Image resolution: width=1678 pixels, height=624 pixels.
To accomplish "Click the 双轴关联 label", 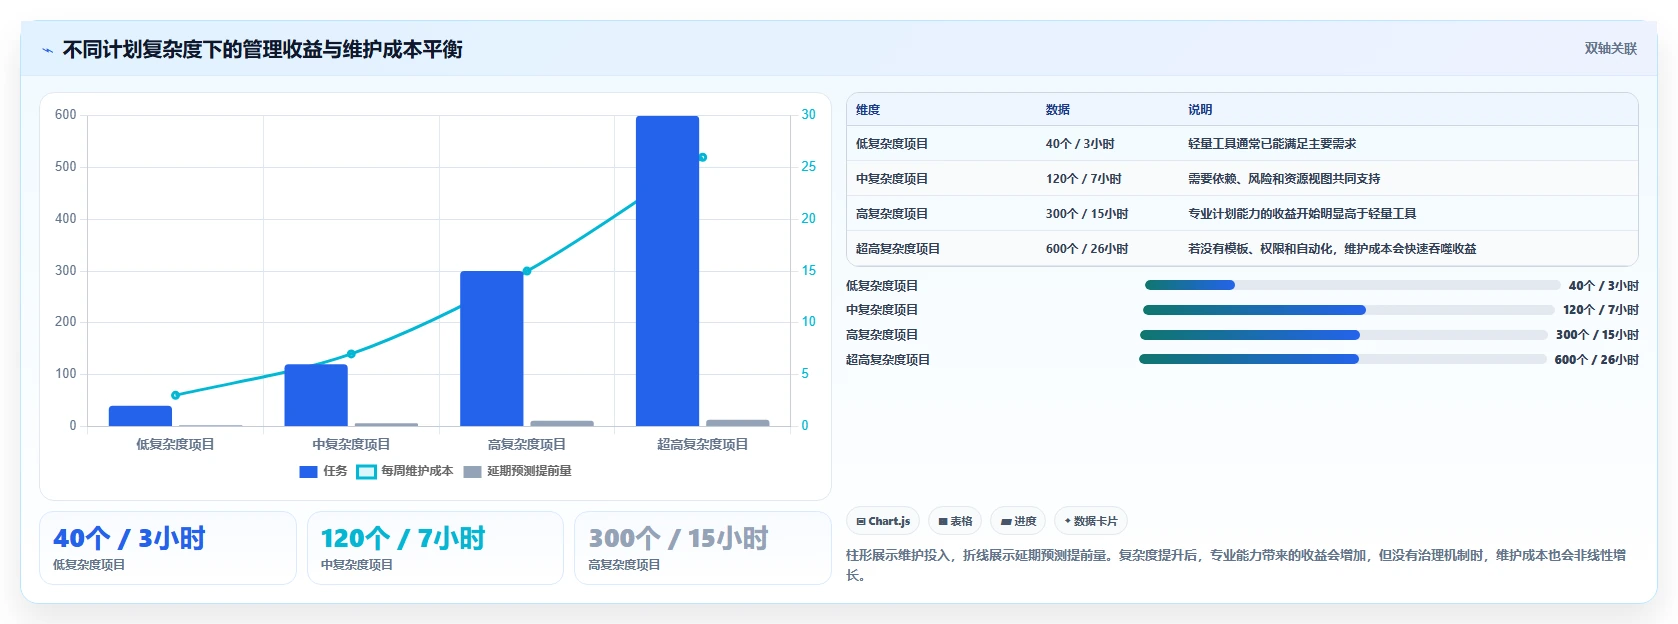I will [1610, 48].
